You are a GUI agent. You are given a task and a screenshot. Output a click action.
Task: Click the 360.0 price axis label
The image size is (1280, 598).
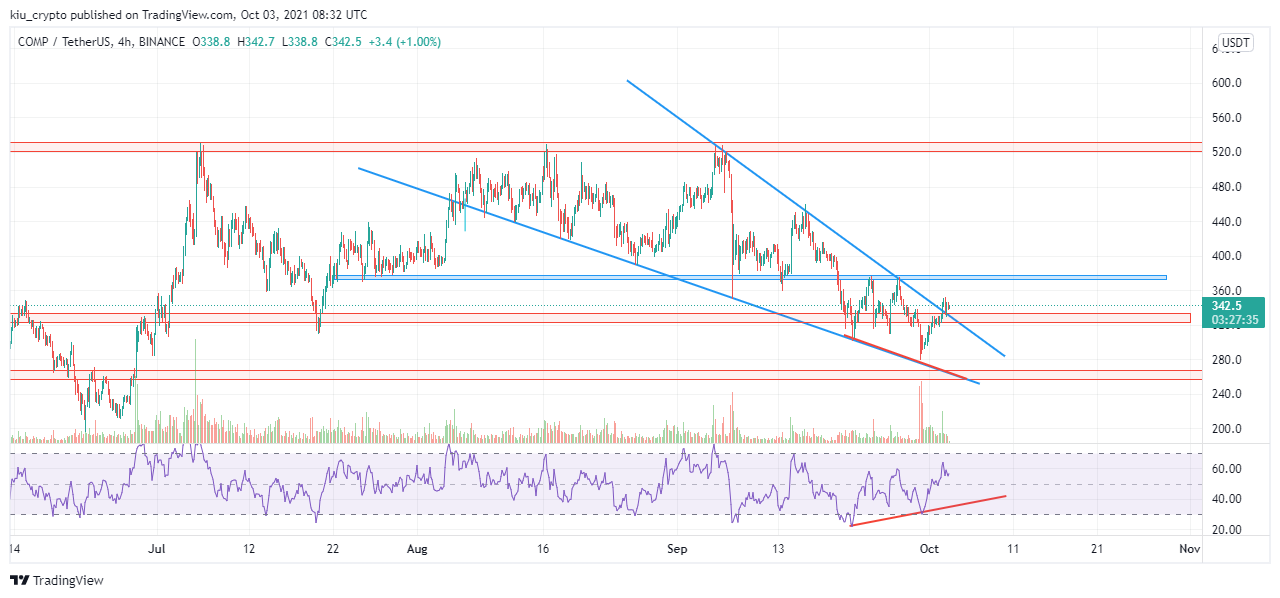[x=1227, y=291]
